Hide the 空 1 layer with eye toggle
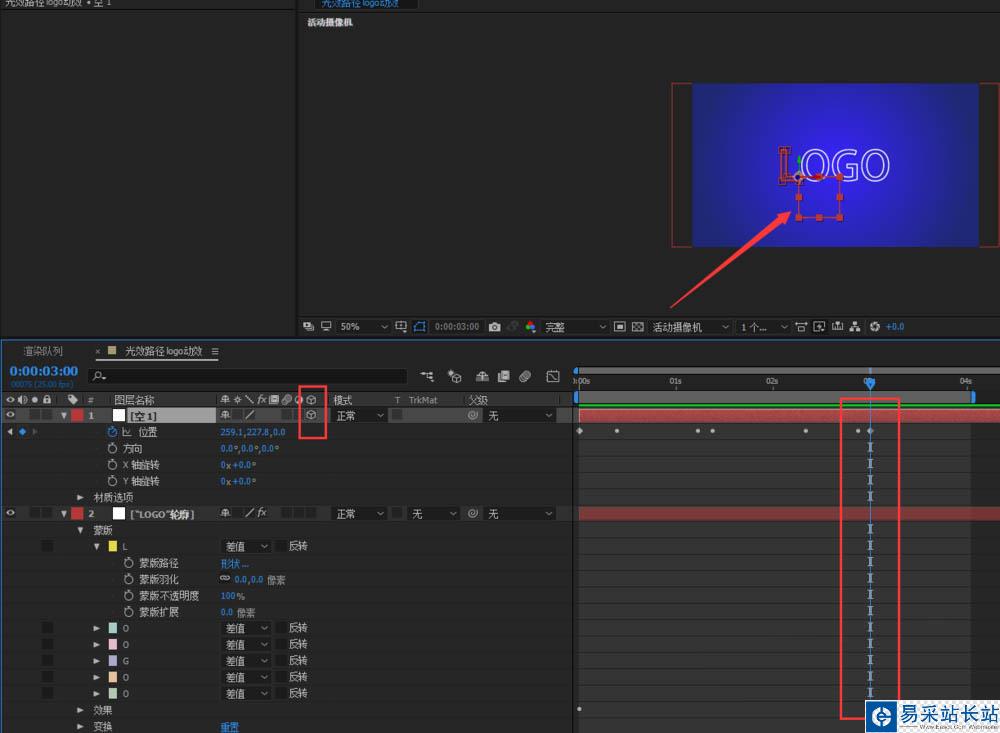Viewport: 1000px width, 733px height. (x=10, y=415)
